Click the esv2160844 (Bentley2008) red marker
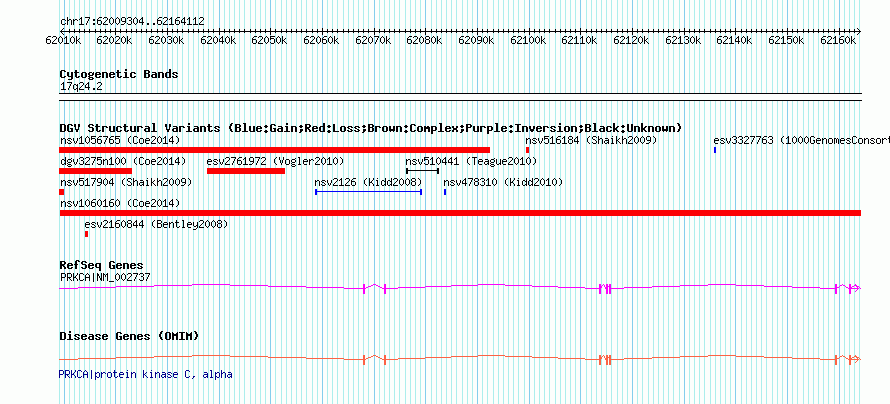The image size is (890, 404). point(86,234)
